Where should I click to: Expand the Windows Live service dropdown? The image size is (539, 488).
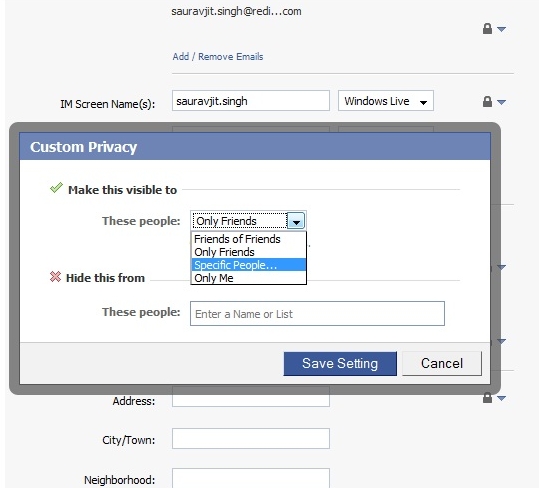[x=386, y=101]
